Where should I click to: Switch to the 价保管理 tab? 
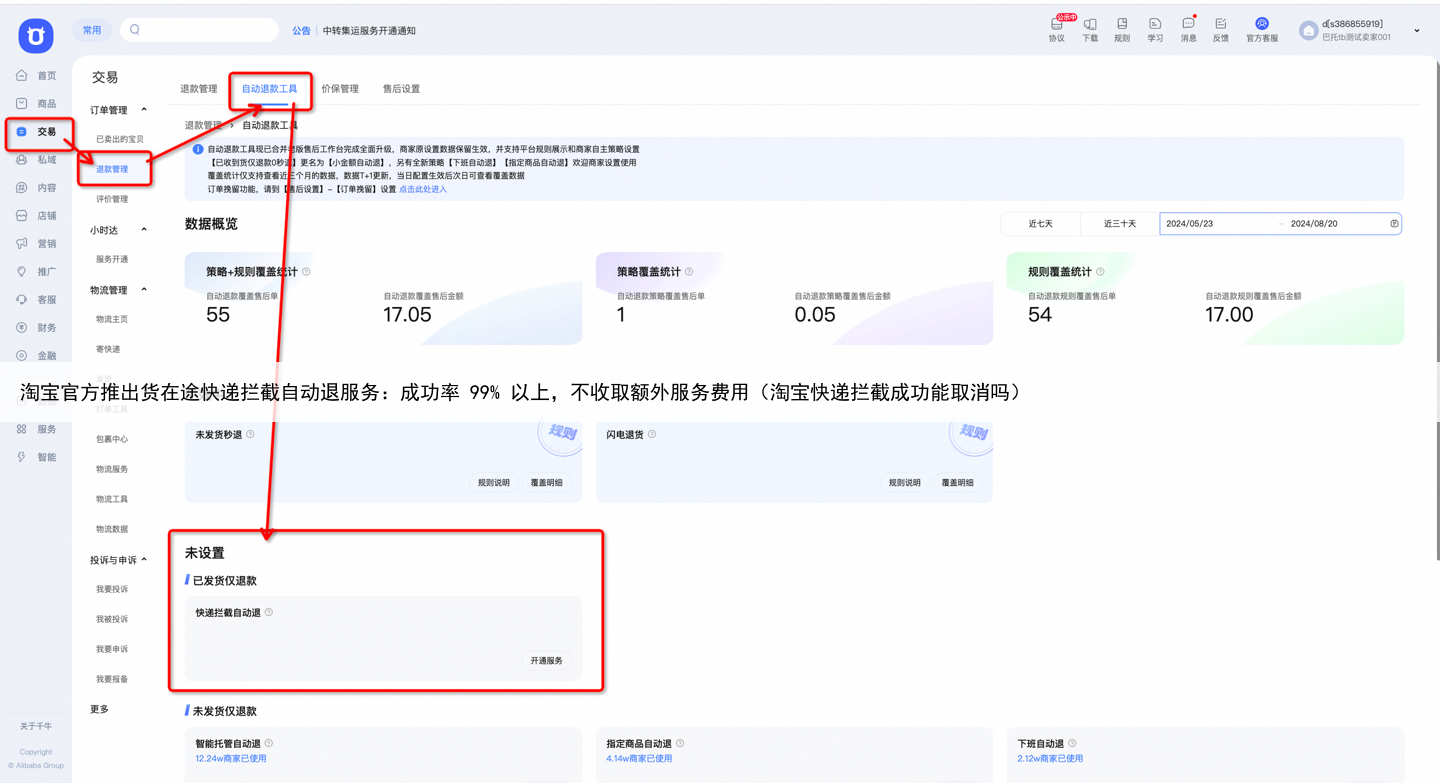pyautogui.click(x=342, y=88)
